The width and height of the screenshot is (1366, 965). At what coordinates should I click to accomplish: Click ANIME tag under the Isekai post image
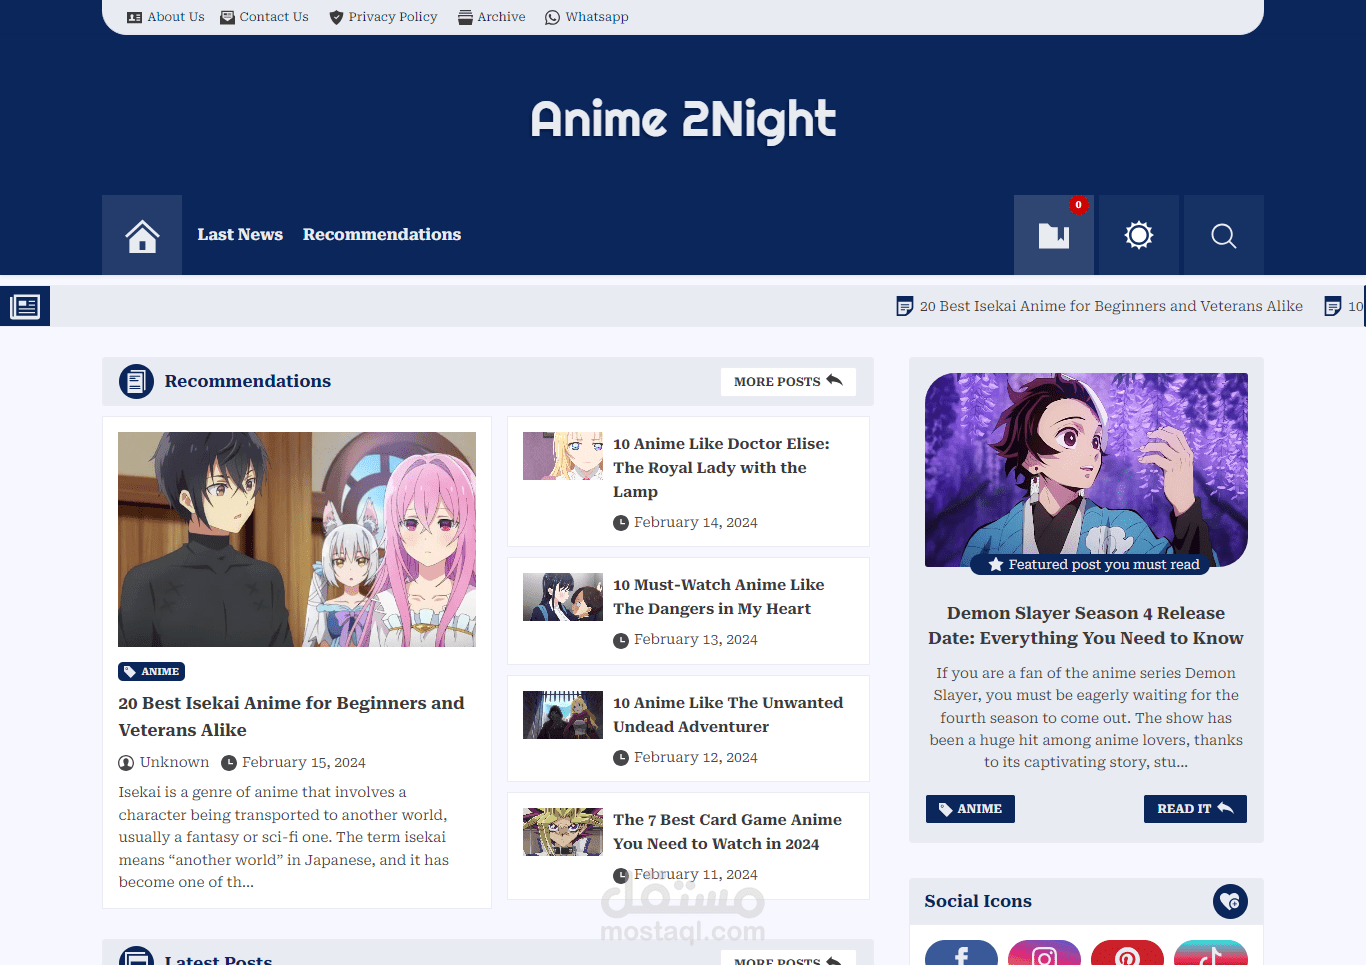pos(151,672)
